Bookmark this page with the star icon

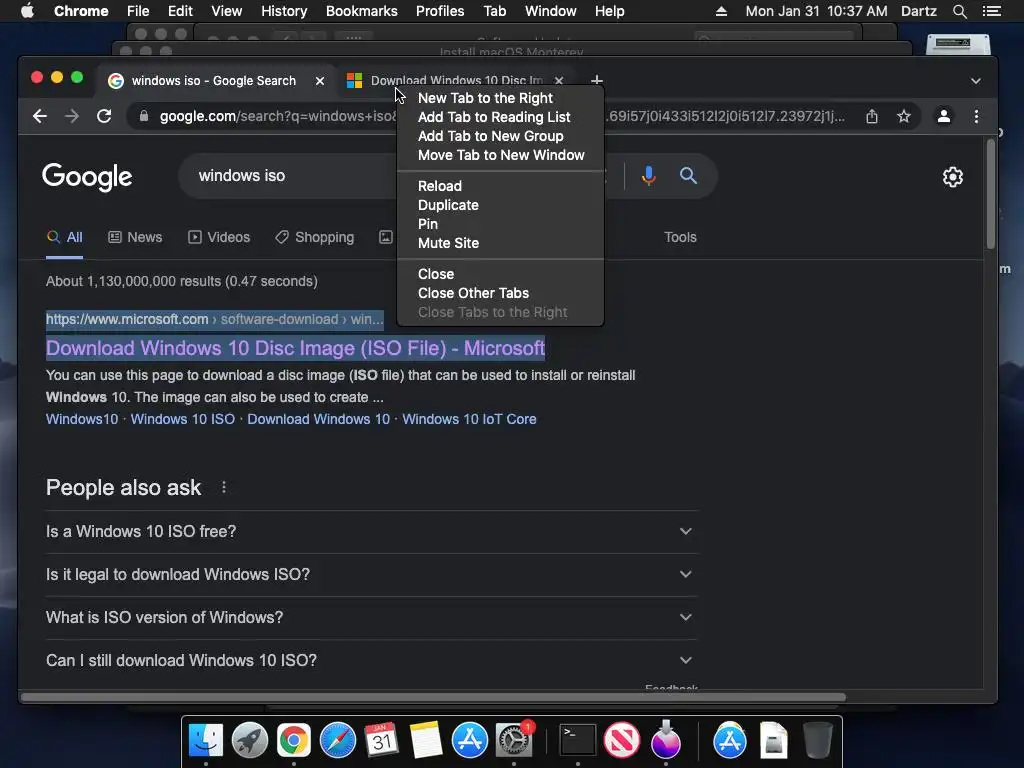[x=904, y=116]
